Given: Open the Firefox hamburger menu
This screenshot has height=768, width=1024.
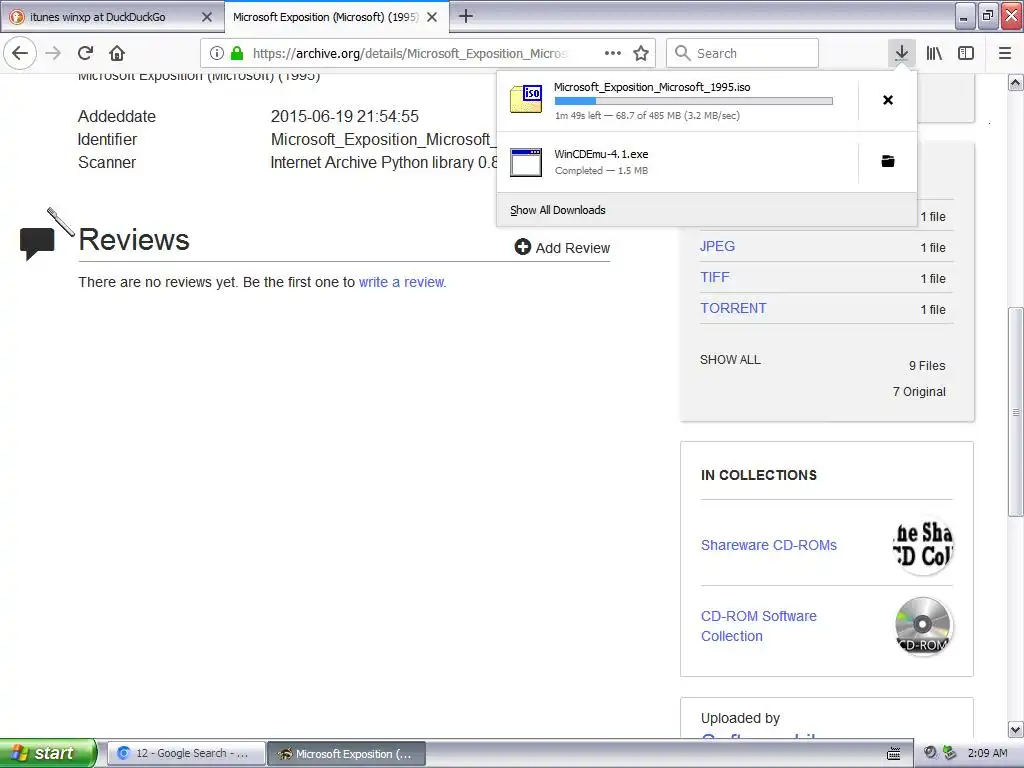Looking at the screenshot, I should point(1005,53).
